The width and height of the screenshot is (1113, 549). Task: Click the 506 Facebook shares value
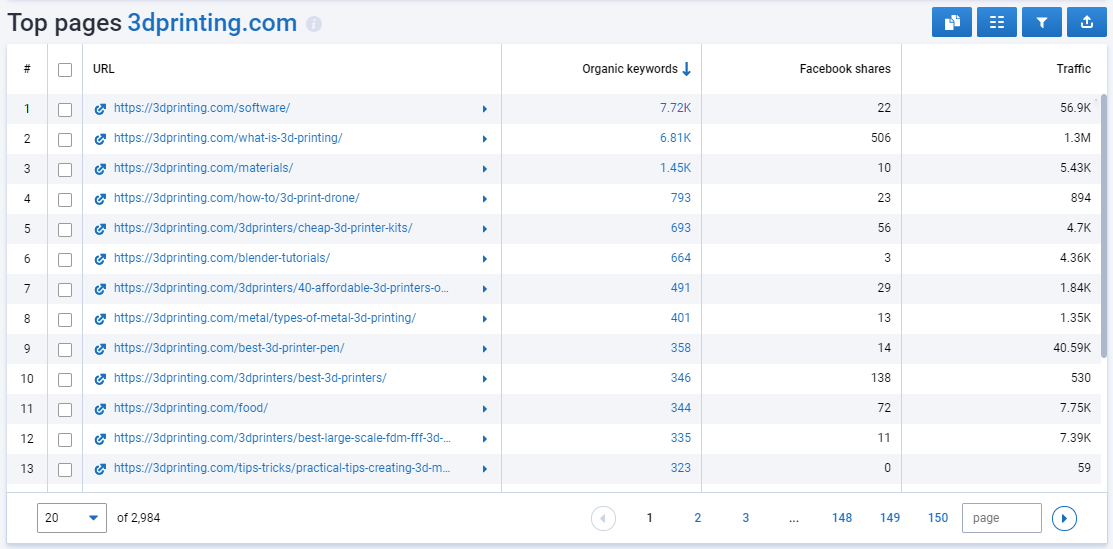(x=881, y=138)
